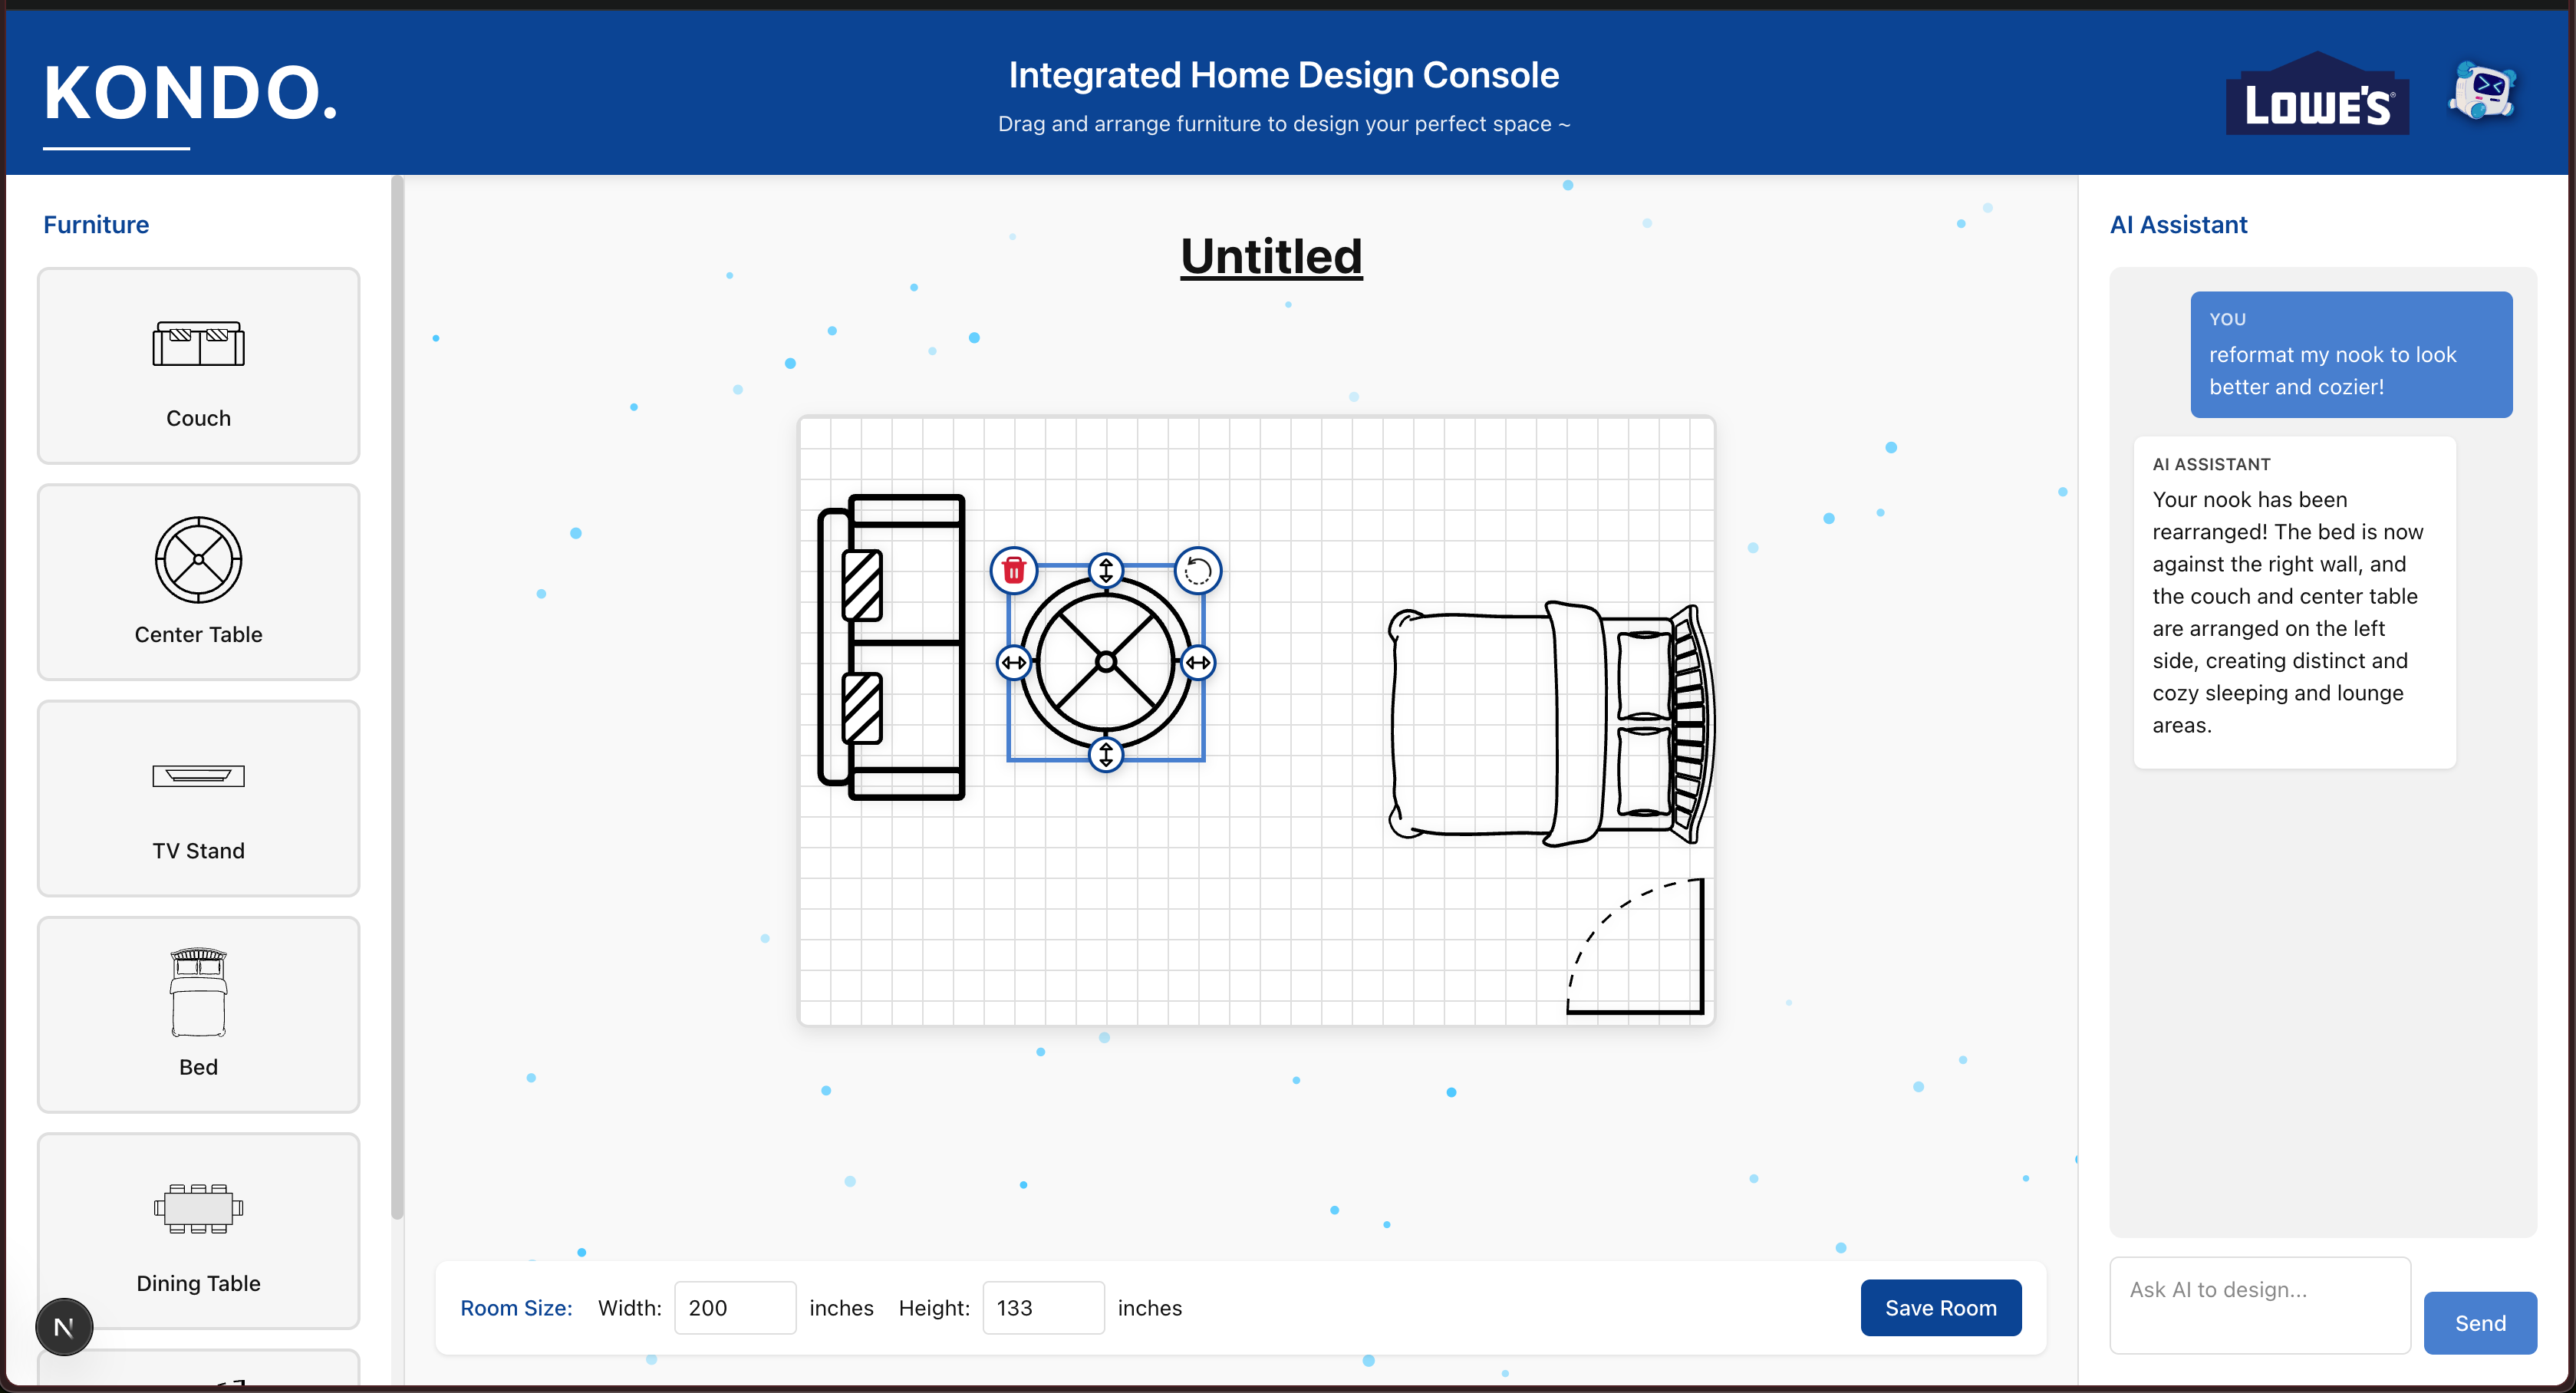Click the bottom vertical resize handle
2576x1393 pixels.
click(x=1105, y=754)
